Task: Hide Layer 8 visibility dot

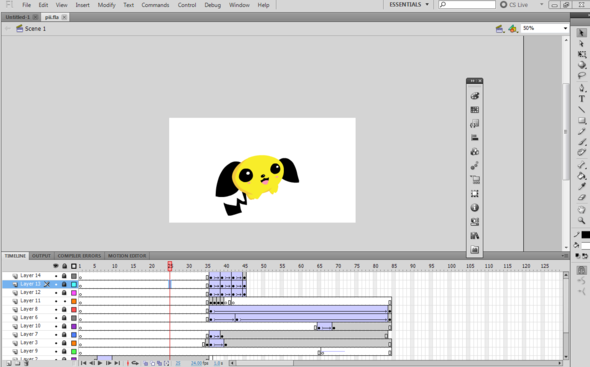Action: (x=56, y=309)
